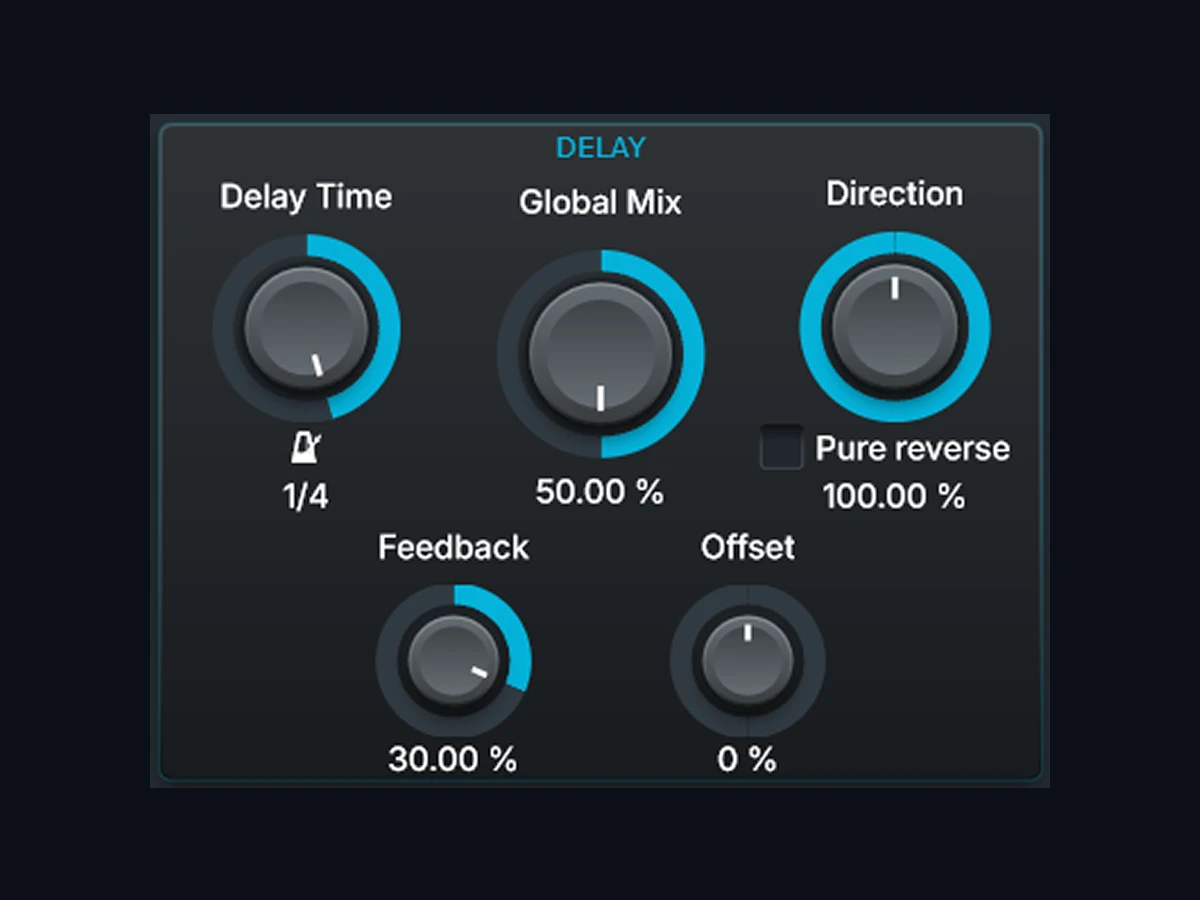Open the 1/4 delay time value
The height and width of the screenshot is (900, 1200).
306,497
